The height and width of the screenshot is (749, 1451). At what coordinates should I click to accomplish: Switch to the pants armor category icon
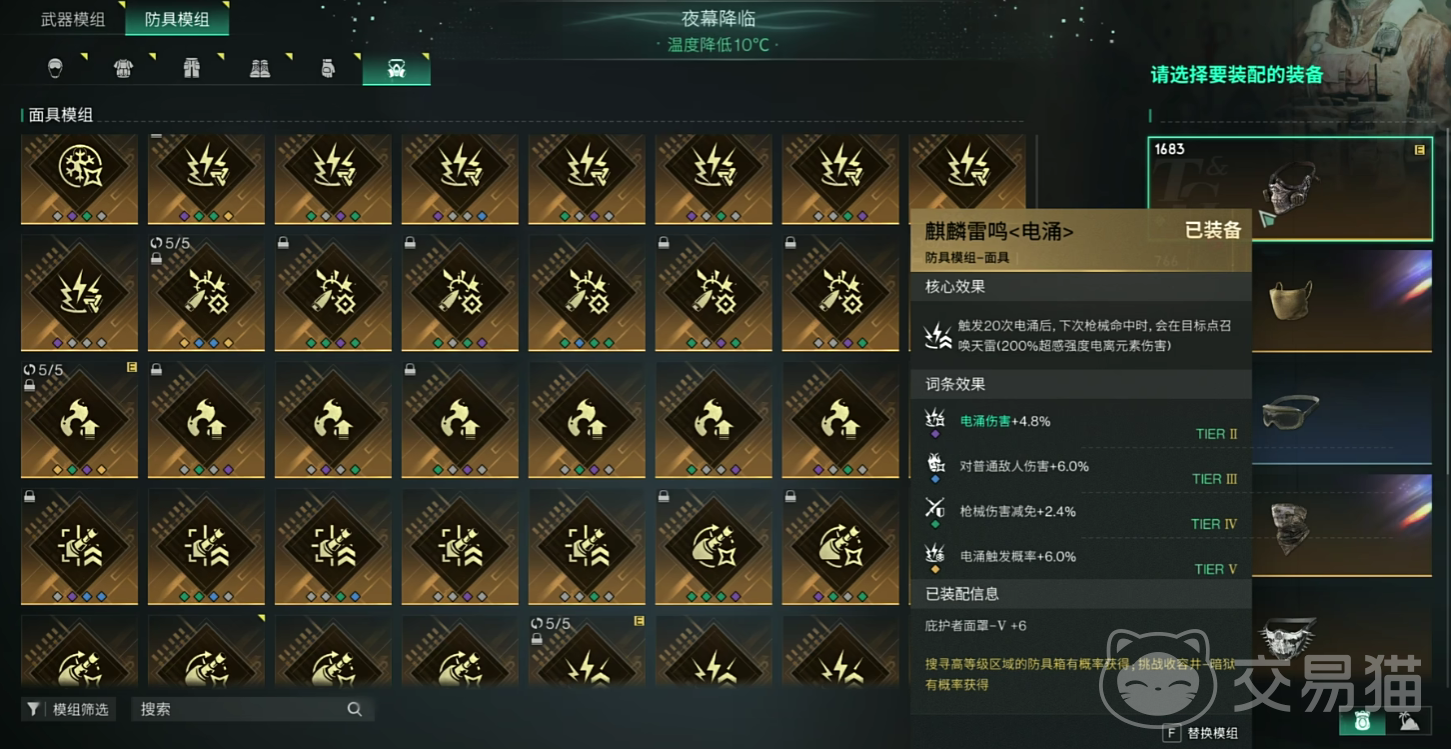(x=192, y=68)
